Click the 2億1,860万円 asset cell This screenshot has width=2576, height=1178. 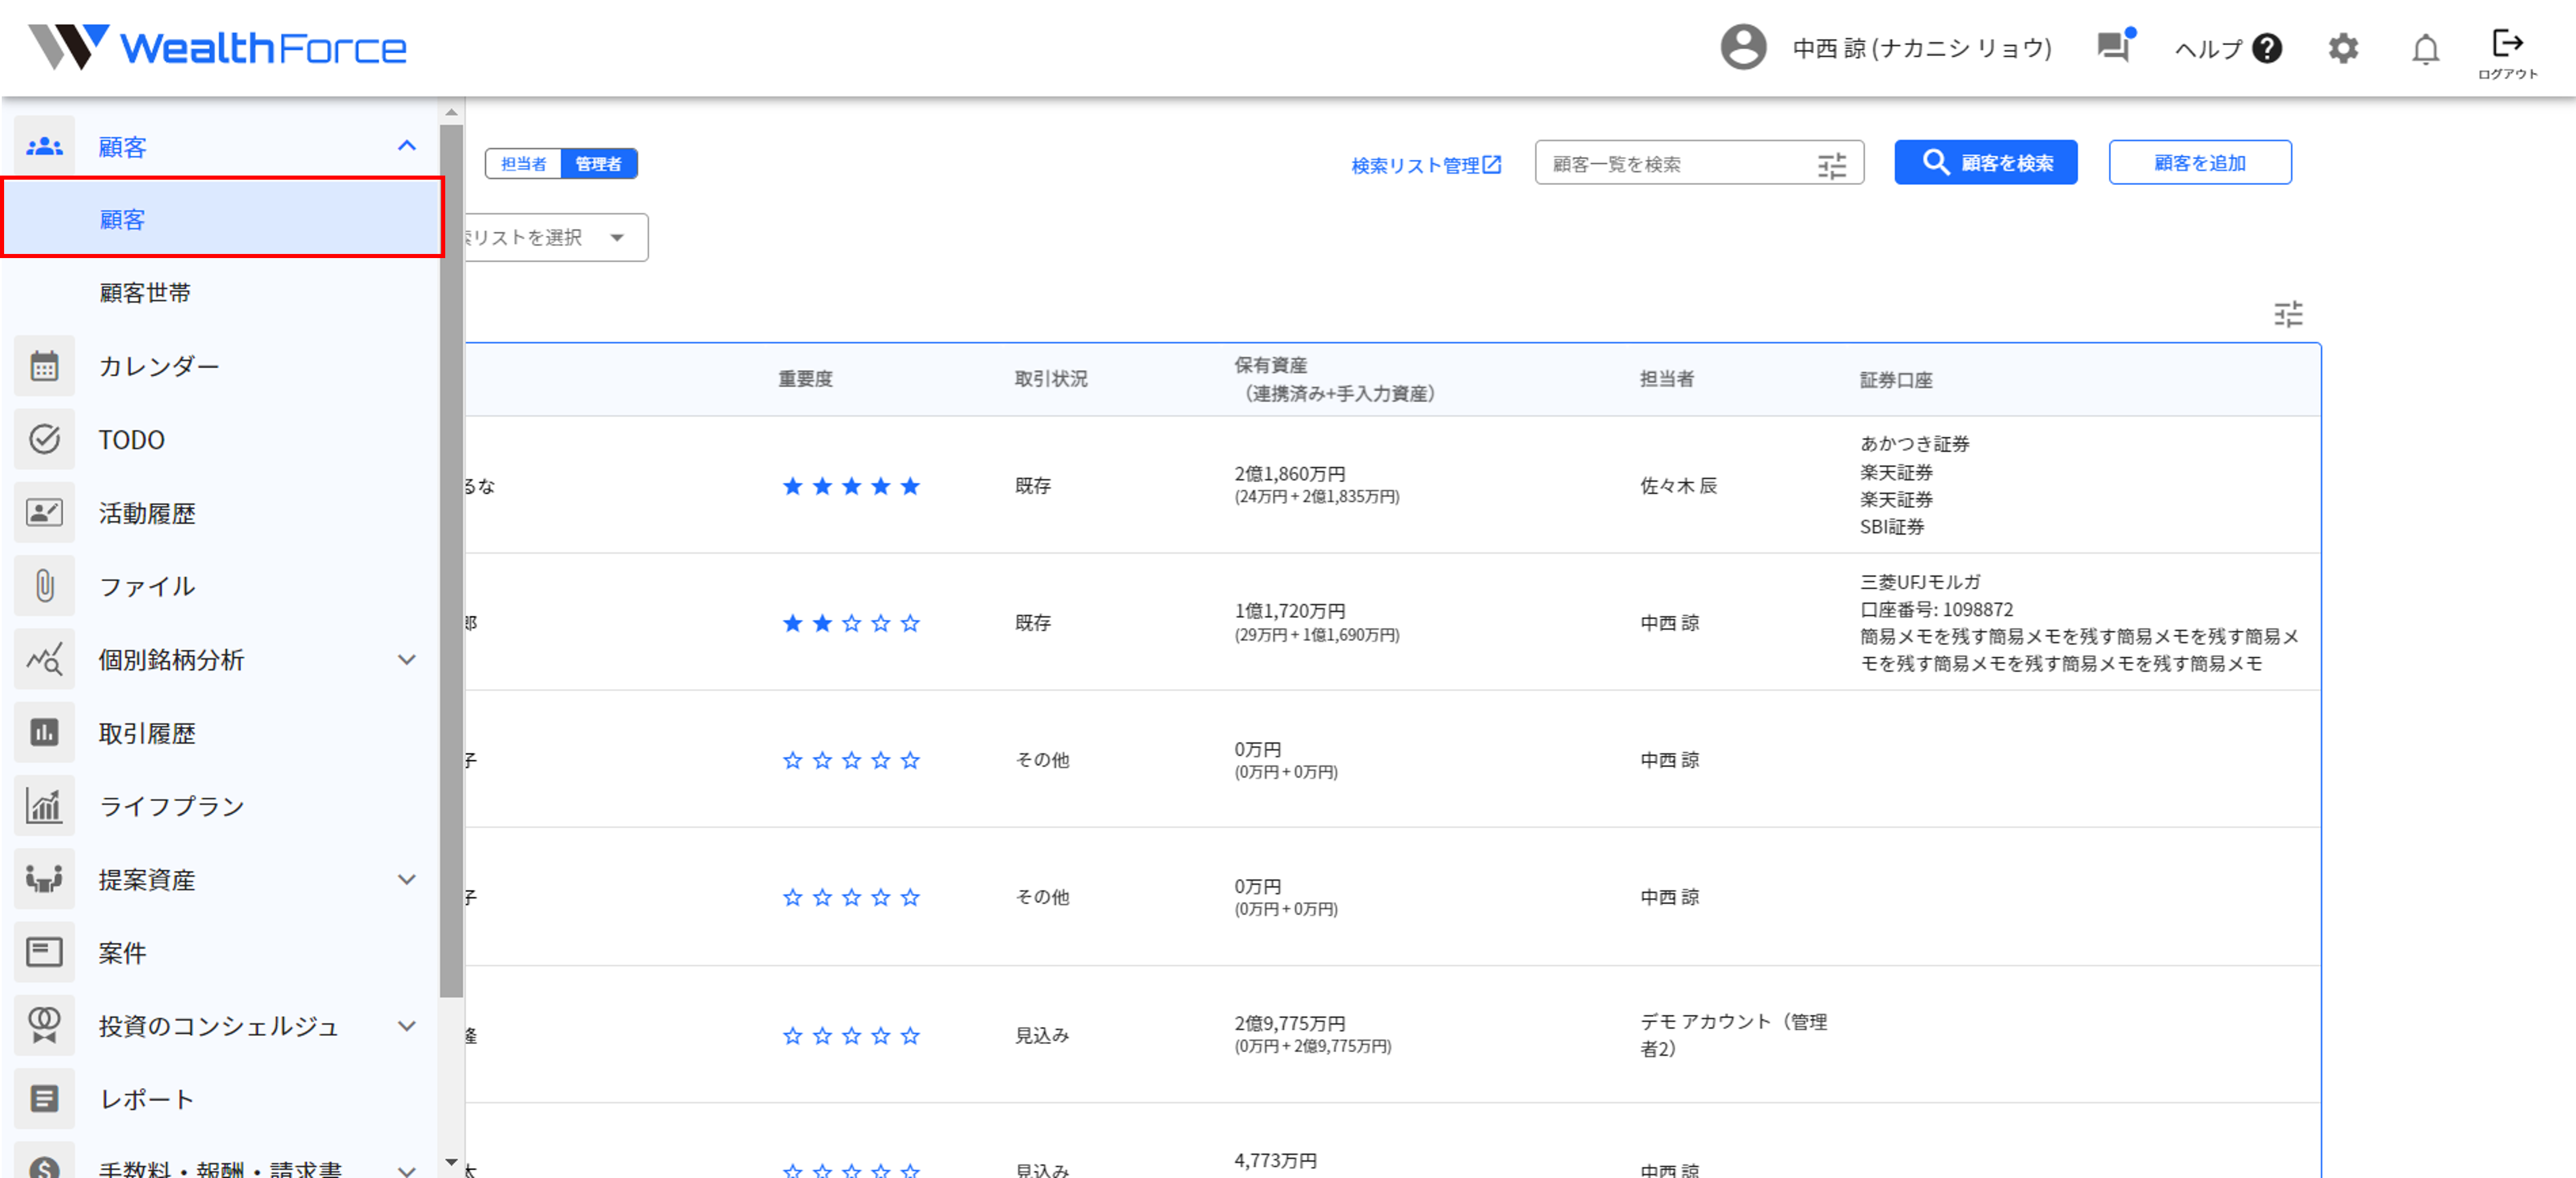[x=1316, y=484]
